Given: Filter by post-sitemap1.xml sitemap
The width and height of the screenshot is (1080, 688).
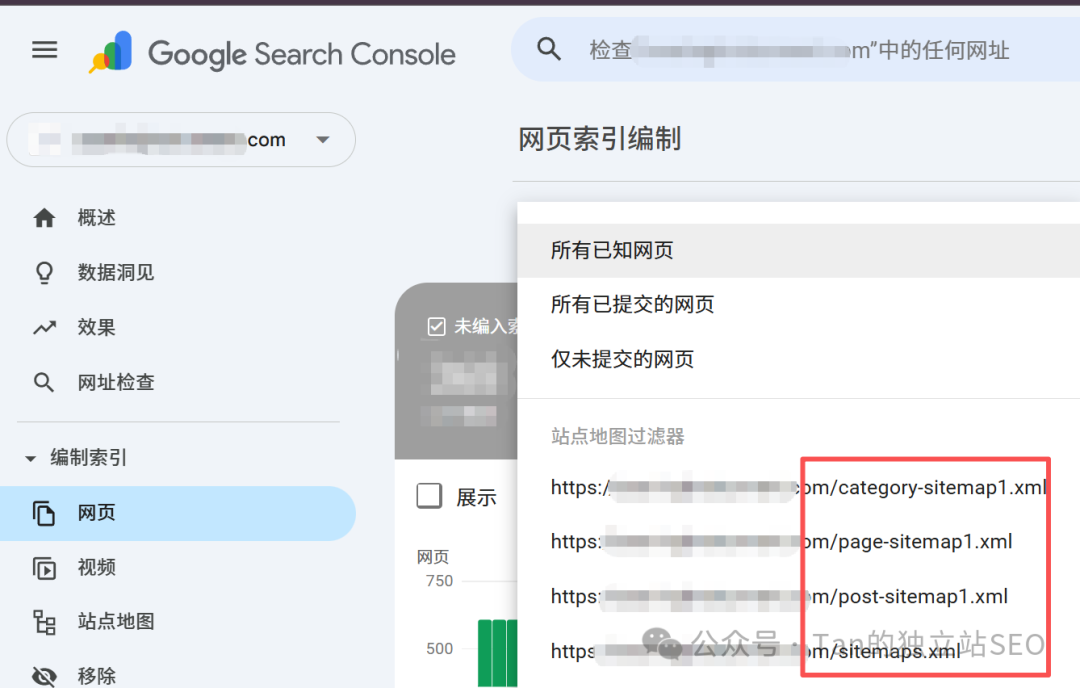Looking at the screenshot, I should click(x=780, y=597).
